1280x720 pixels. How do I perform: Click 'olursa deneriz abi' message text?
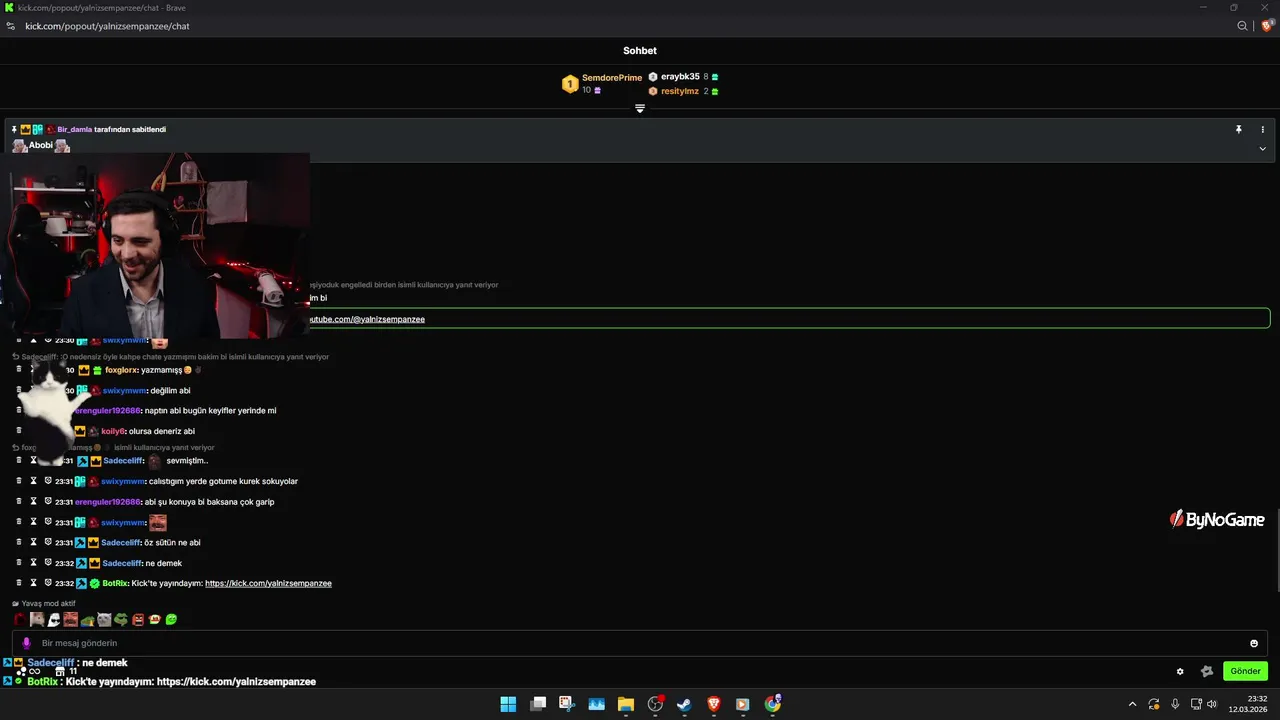(162, 431)
